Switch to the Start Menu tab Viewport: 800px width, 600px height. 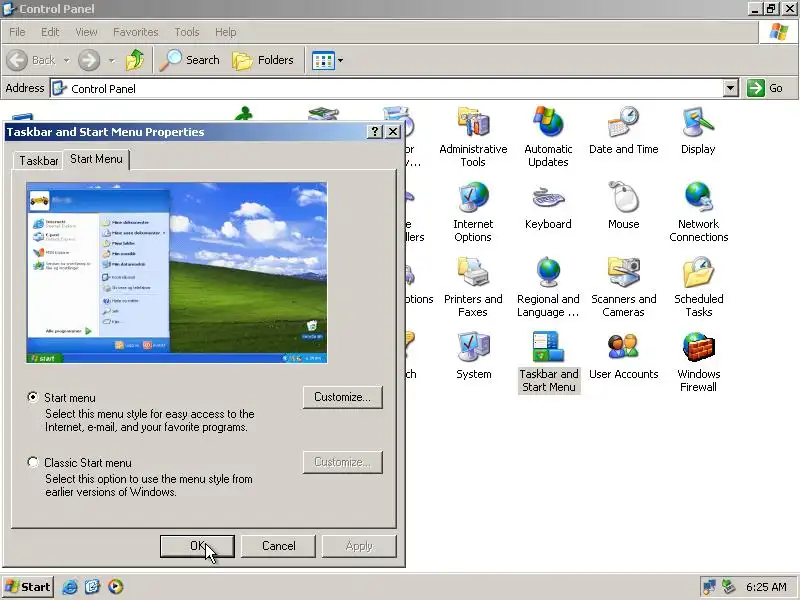(96, 159)
